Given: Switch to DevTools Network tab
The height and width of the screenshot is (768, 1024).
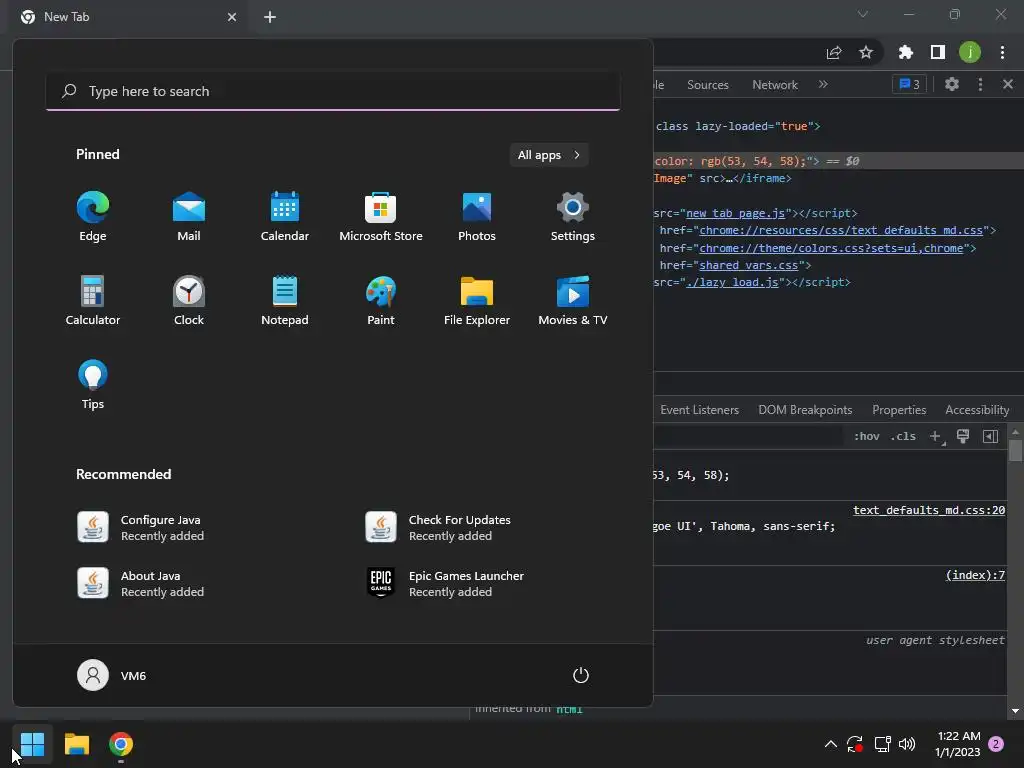Looking at the screenshot, I should point(775,85).
